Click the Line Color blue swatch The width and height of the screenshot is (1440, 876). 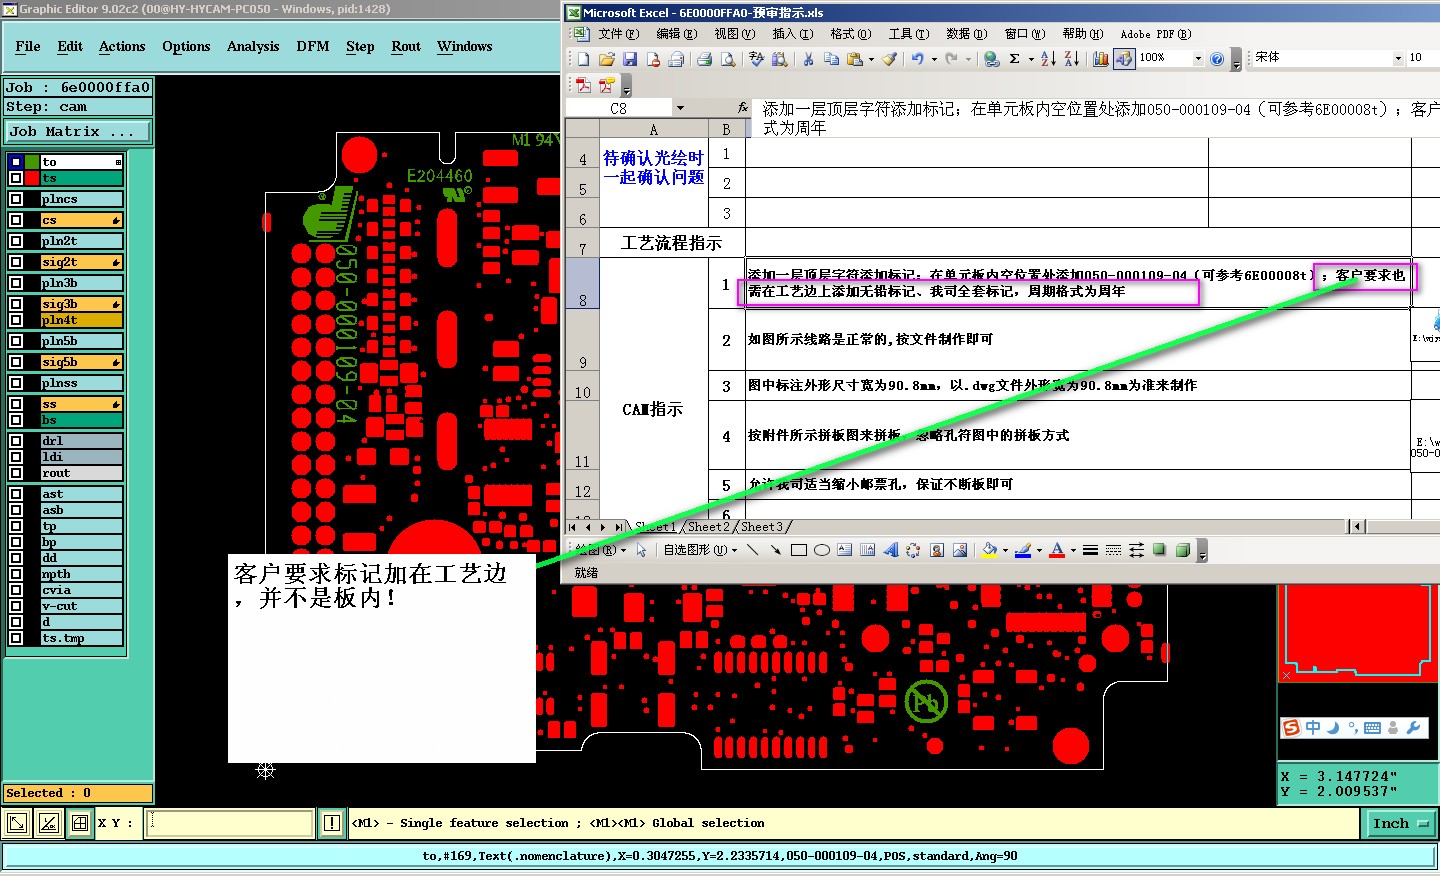pos(1023,550)
